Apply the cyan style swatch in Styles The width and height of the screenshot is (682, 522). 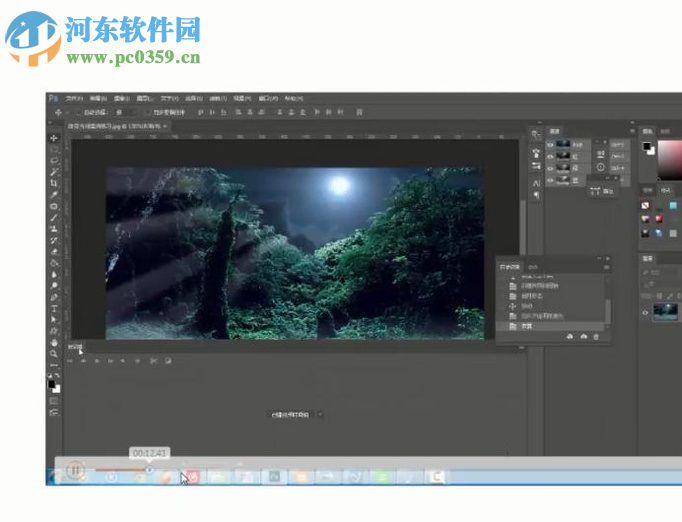click(x=673, y=205)
